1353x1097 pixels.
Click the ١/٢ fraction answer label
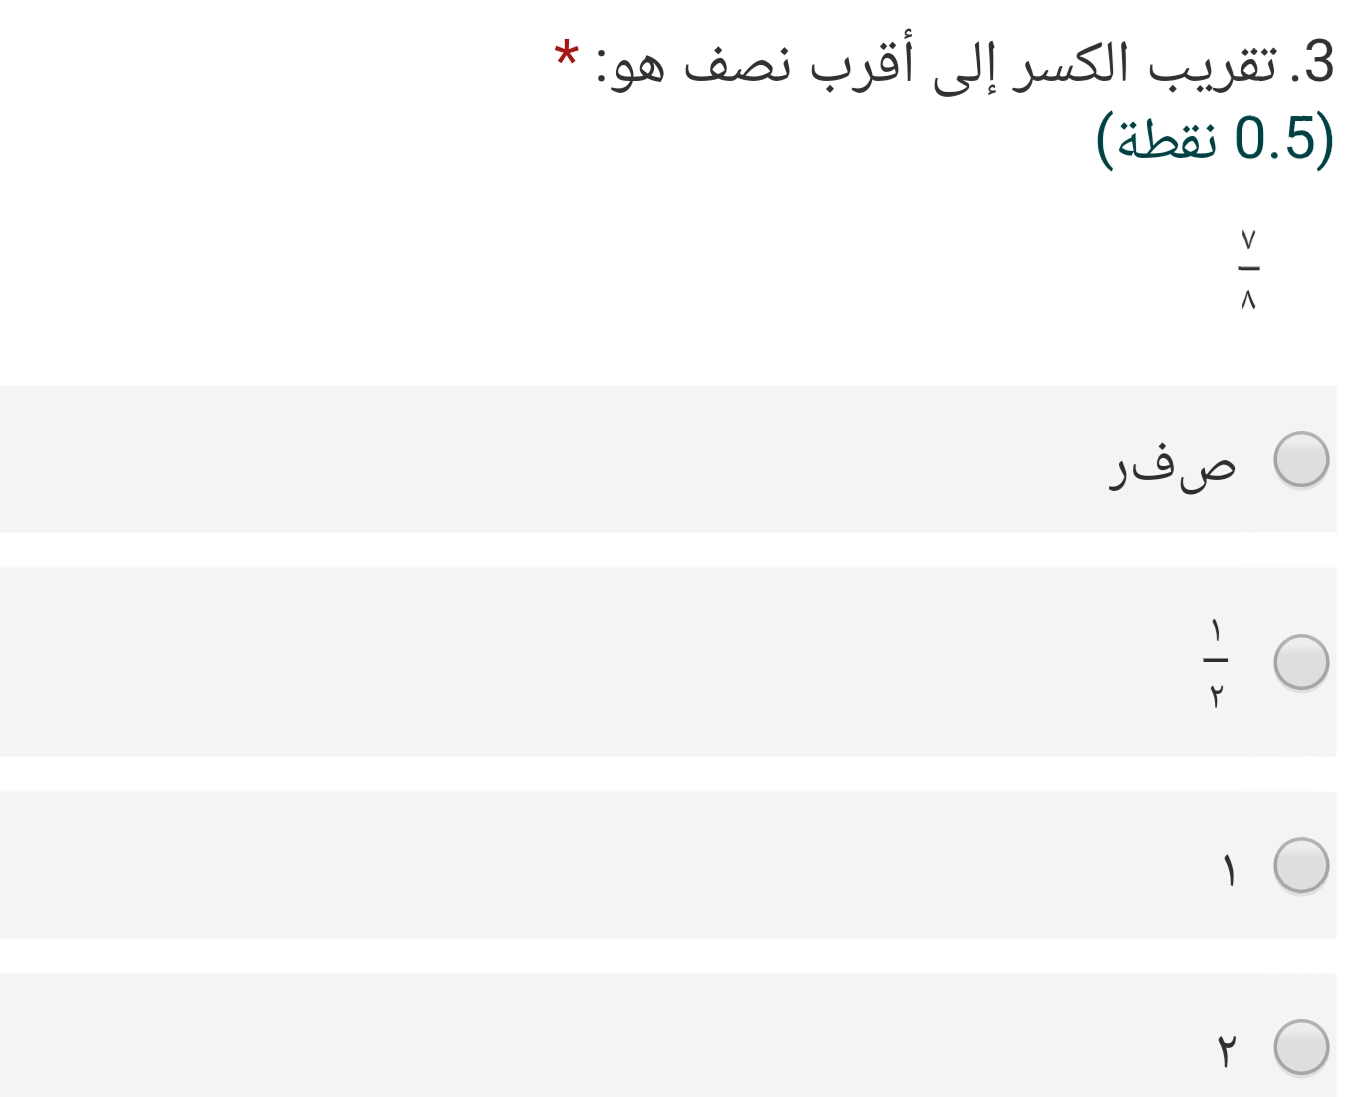click(x=1215, y=662)
